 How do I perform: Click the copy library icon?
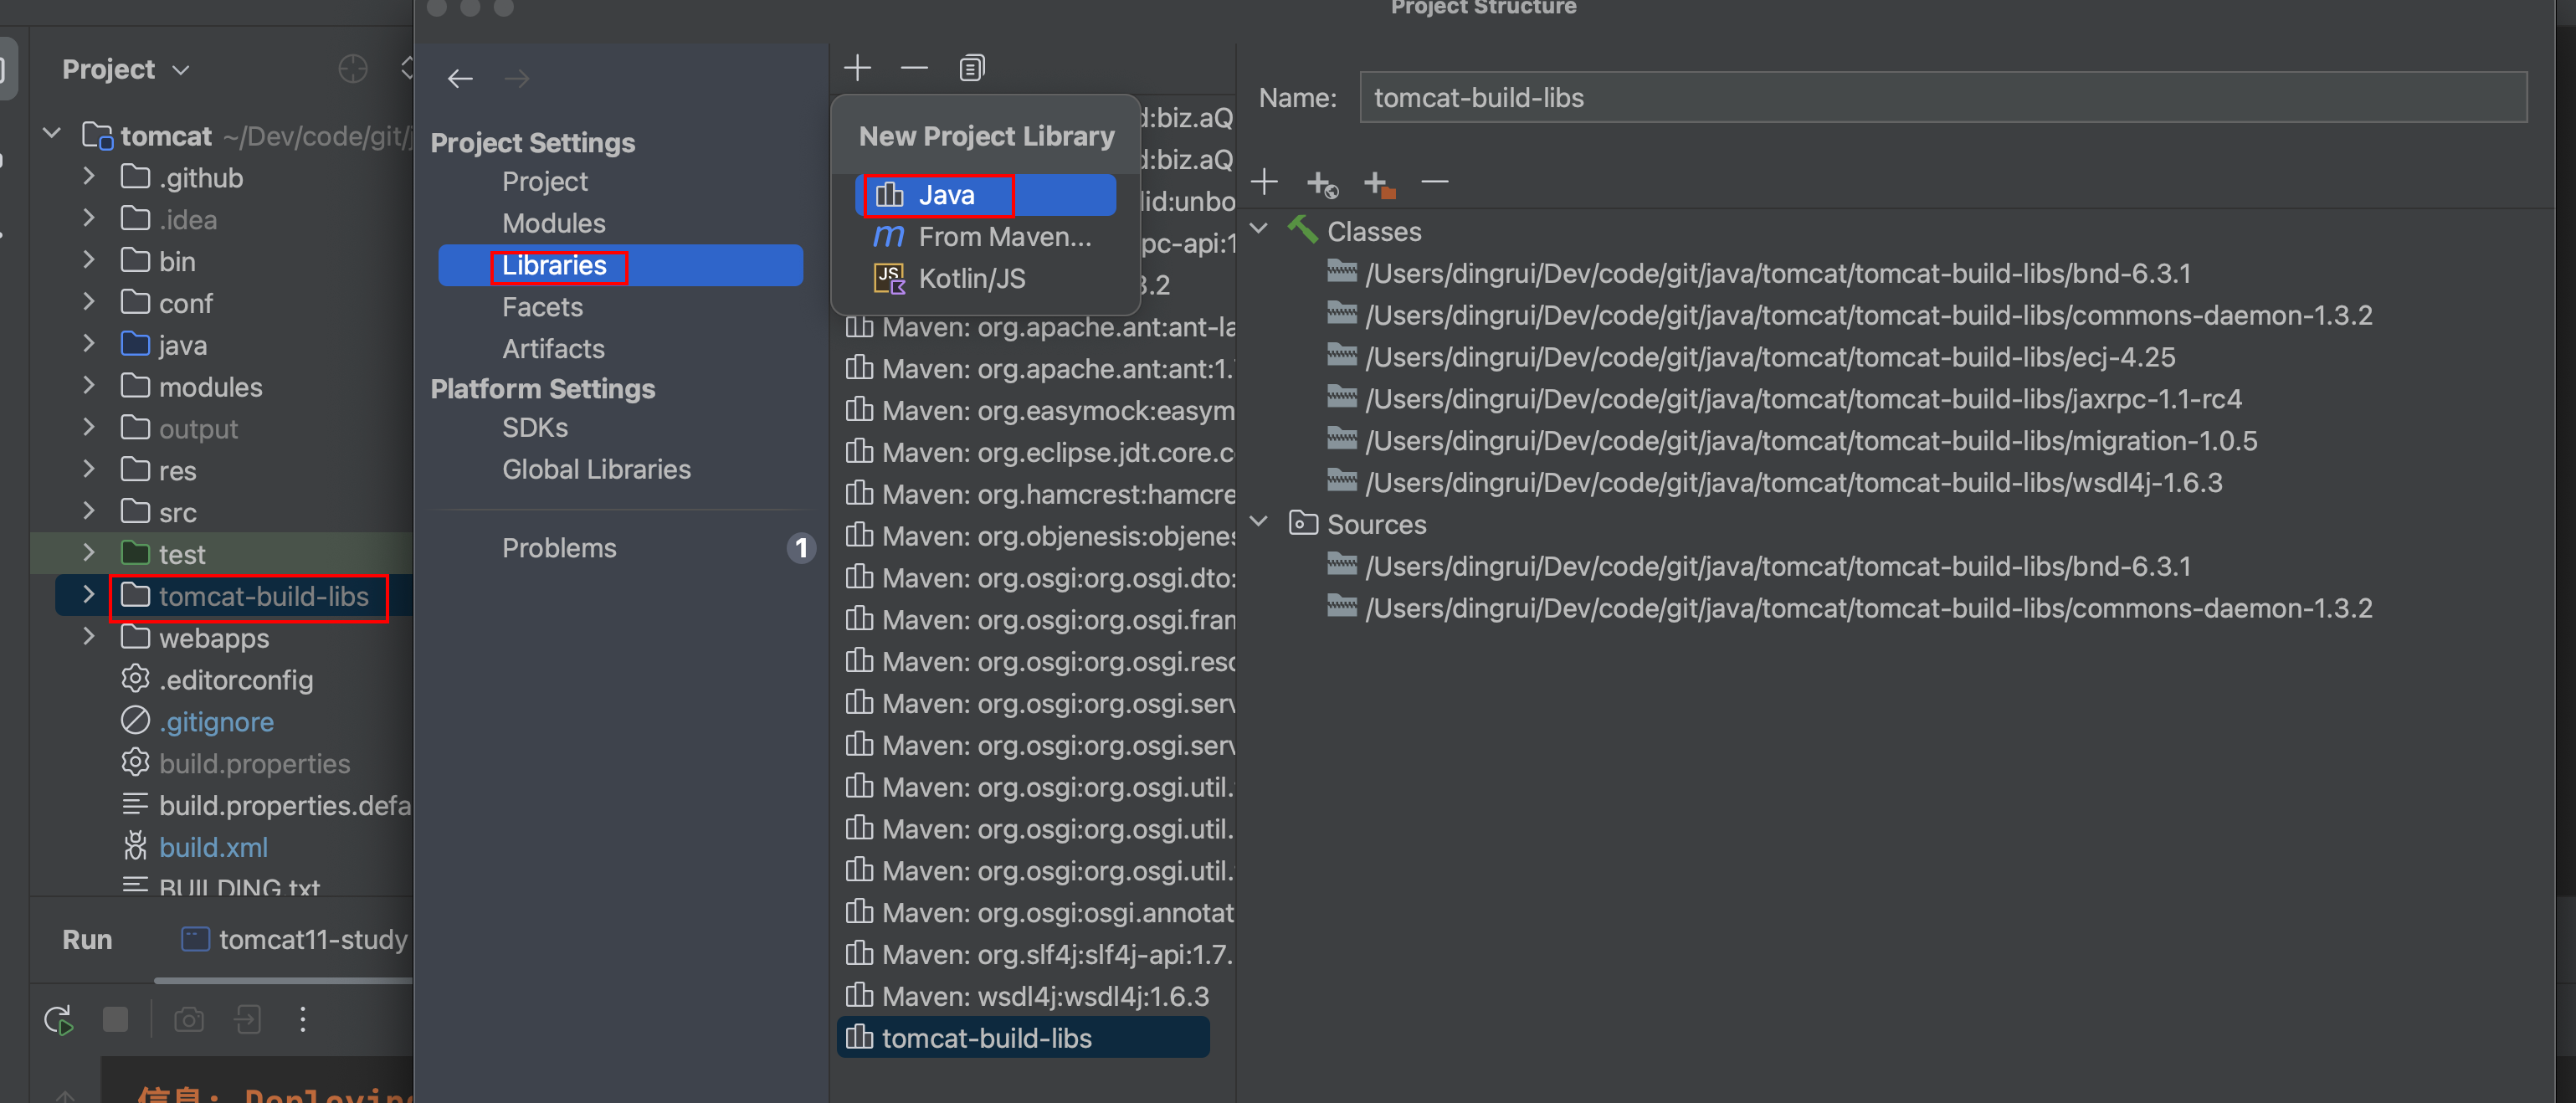pyautogui.click(x=971, y=68)
